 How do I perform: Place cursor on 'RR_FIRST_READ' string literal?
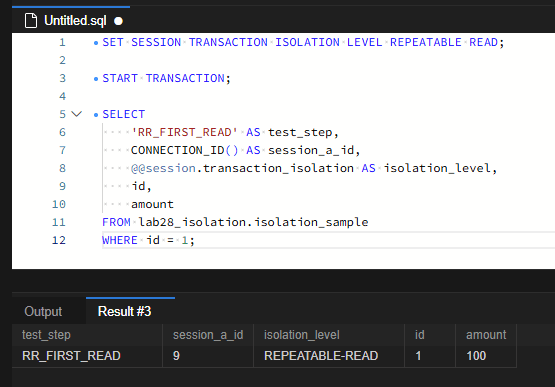[184, 132]
